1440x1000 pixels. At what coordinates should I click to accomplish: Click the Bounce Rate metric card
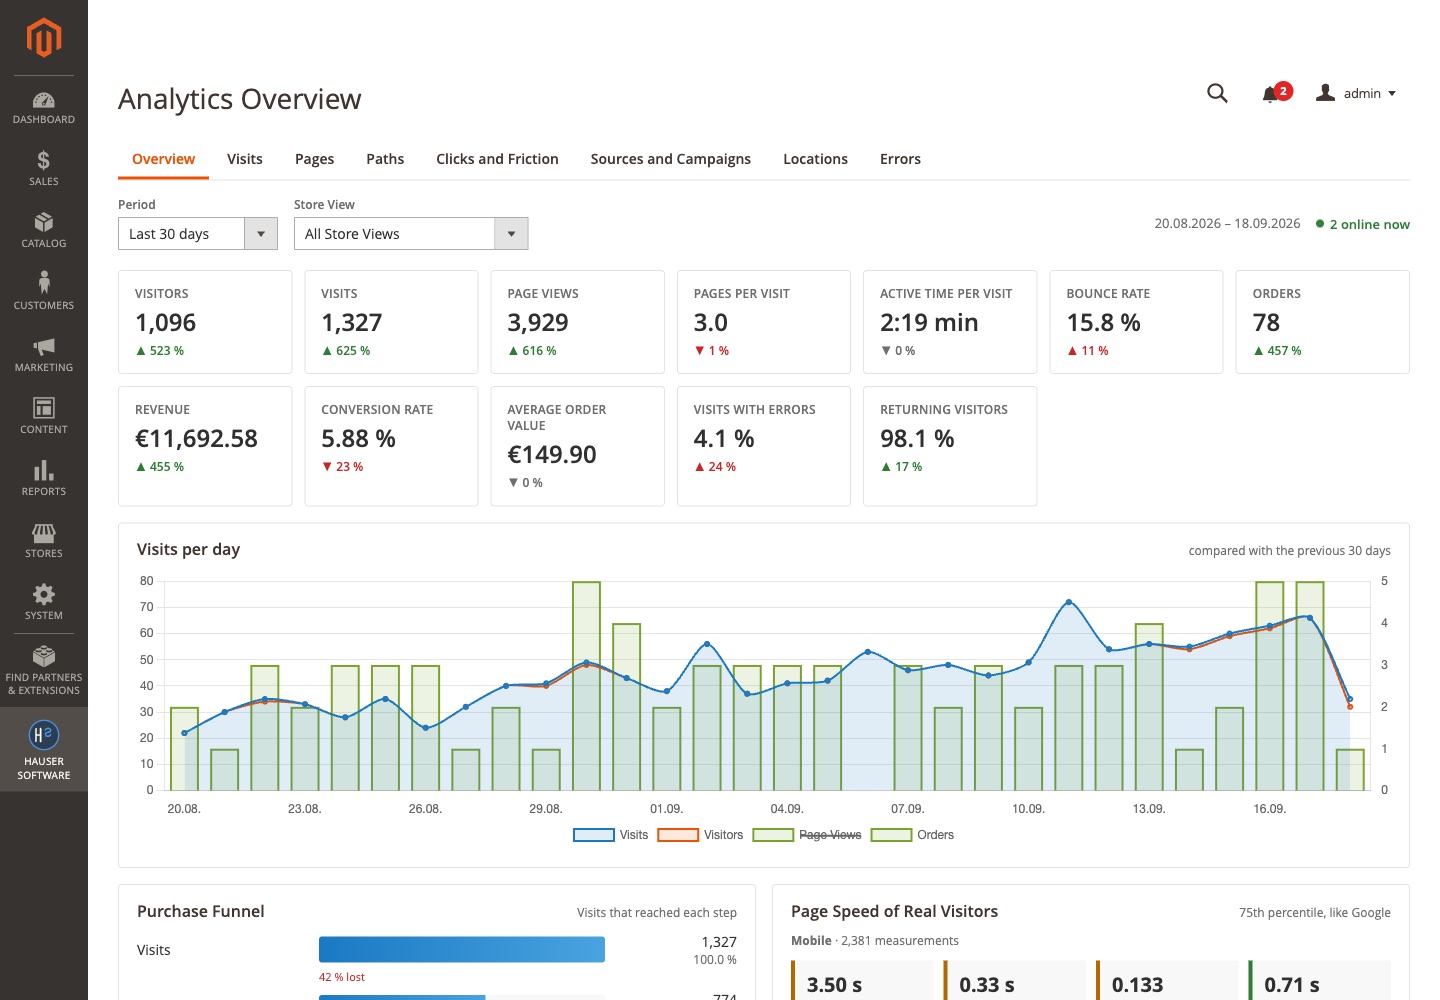[1136, 322]
